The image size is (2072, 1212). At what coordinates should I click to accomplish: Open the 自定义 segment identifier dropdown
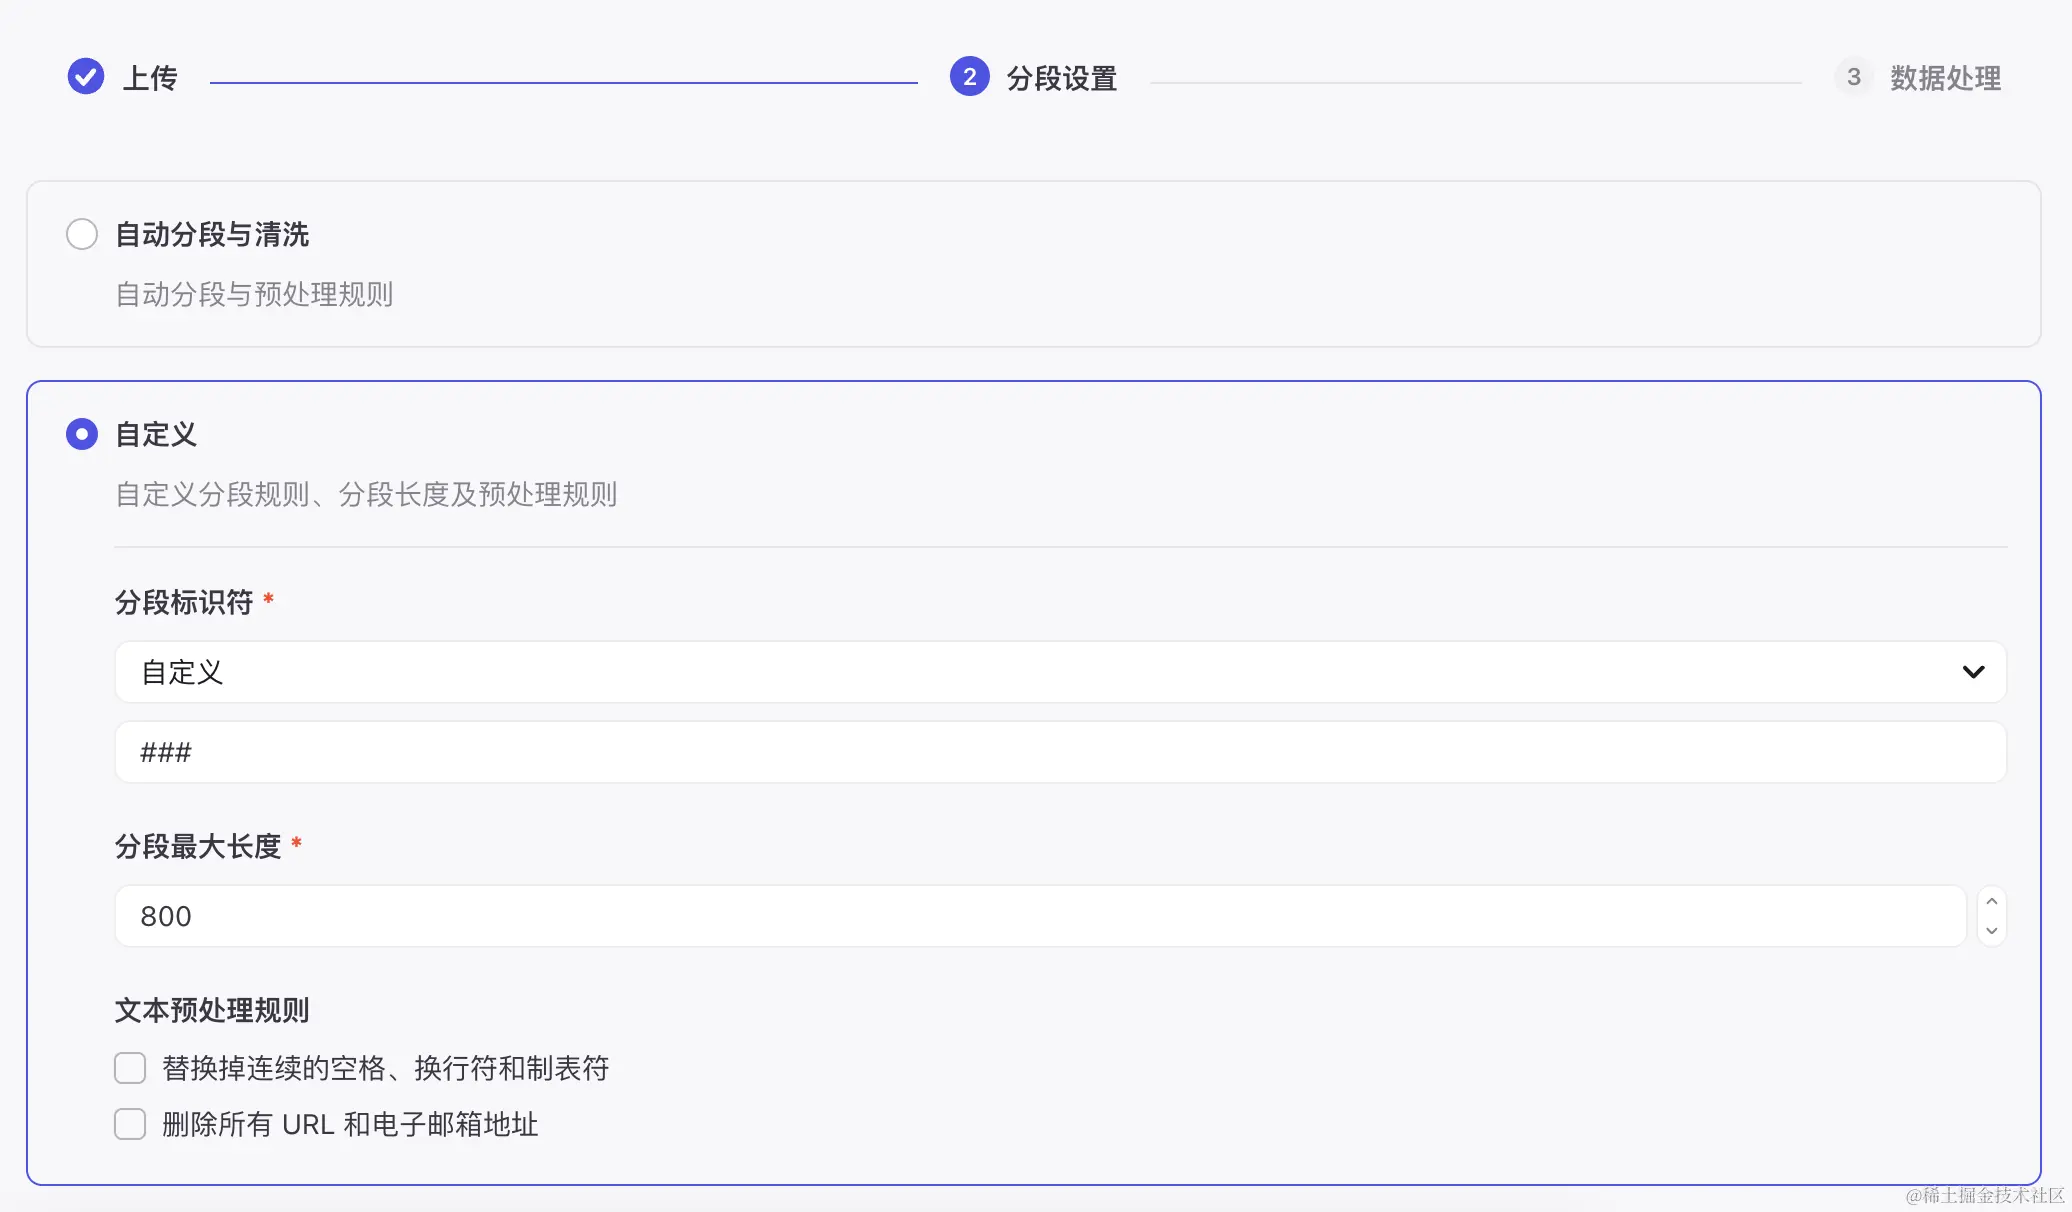(1060, 672)
